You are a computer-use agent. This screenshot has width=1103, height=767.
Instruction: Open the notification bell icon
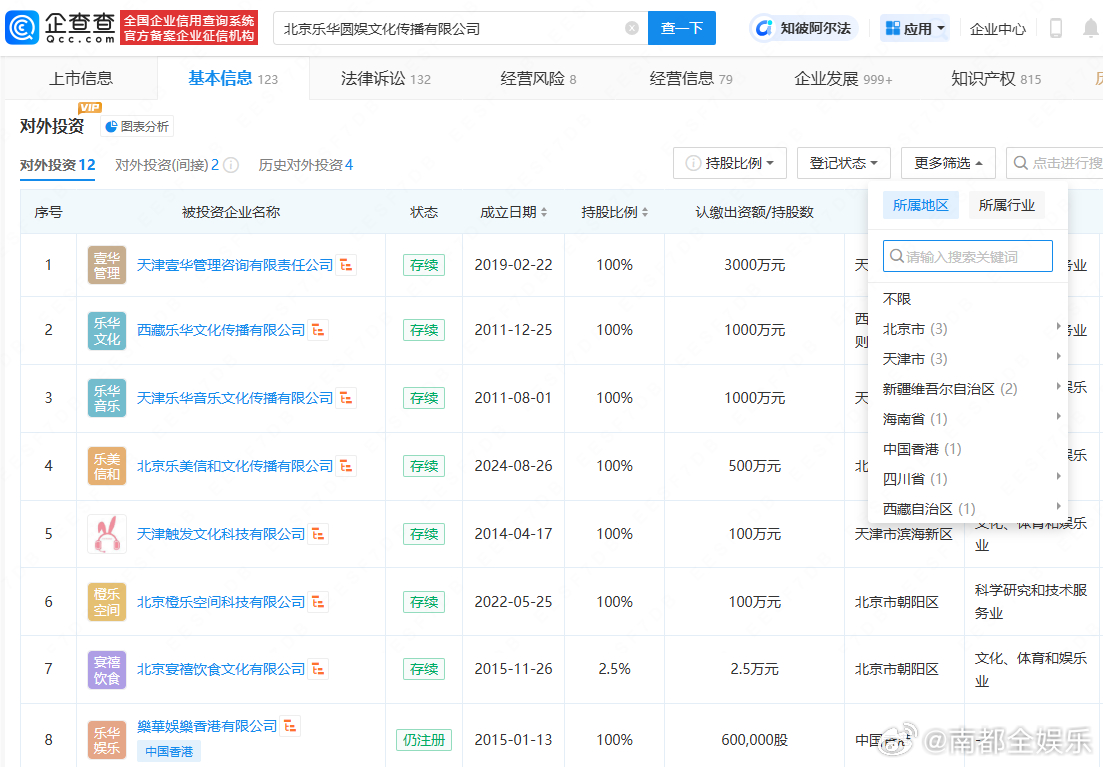[x=1091, y=28]
